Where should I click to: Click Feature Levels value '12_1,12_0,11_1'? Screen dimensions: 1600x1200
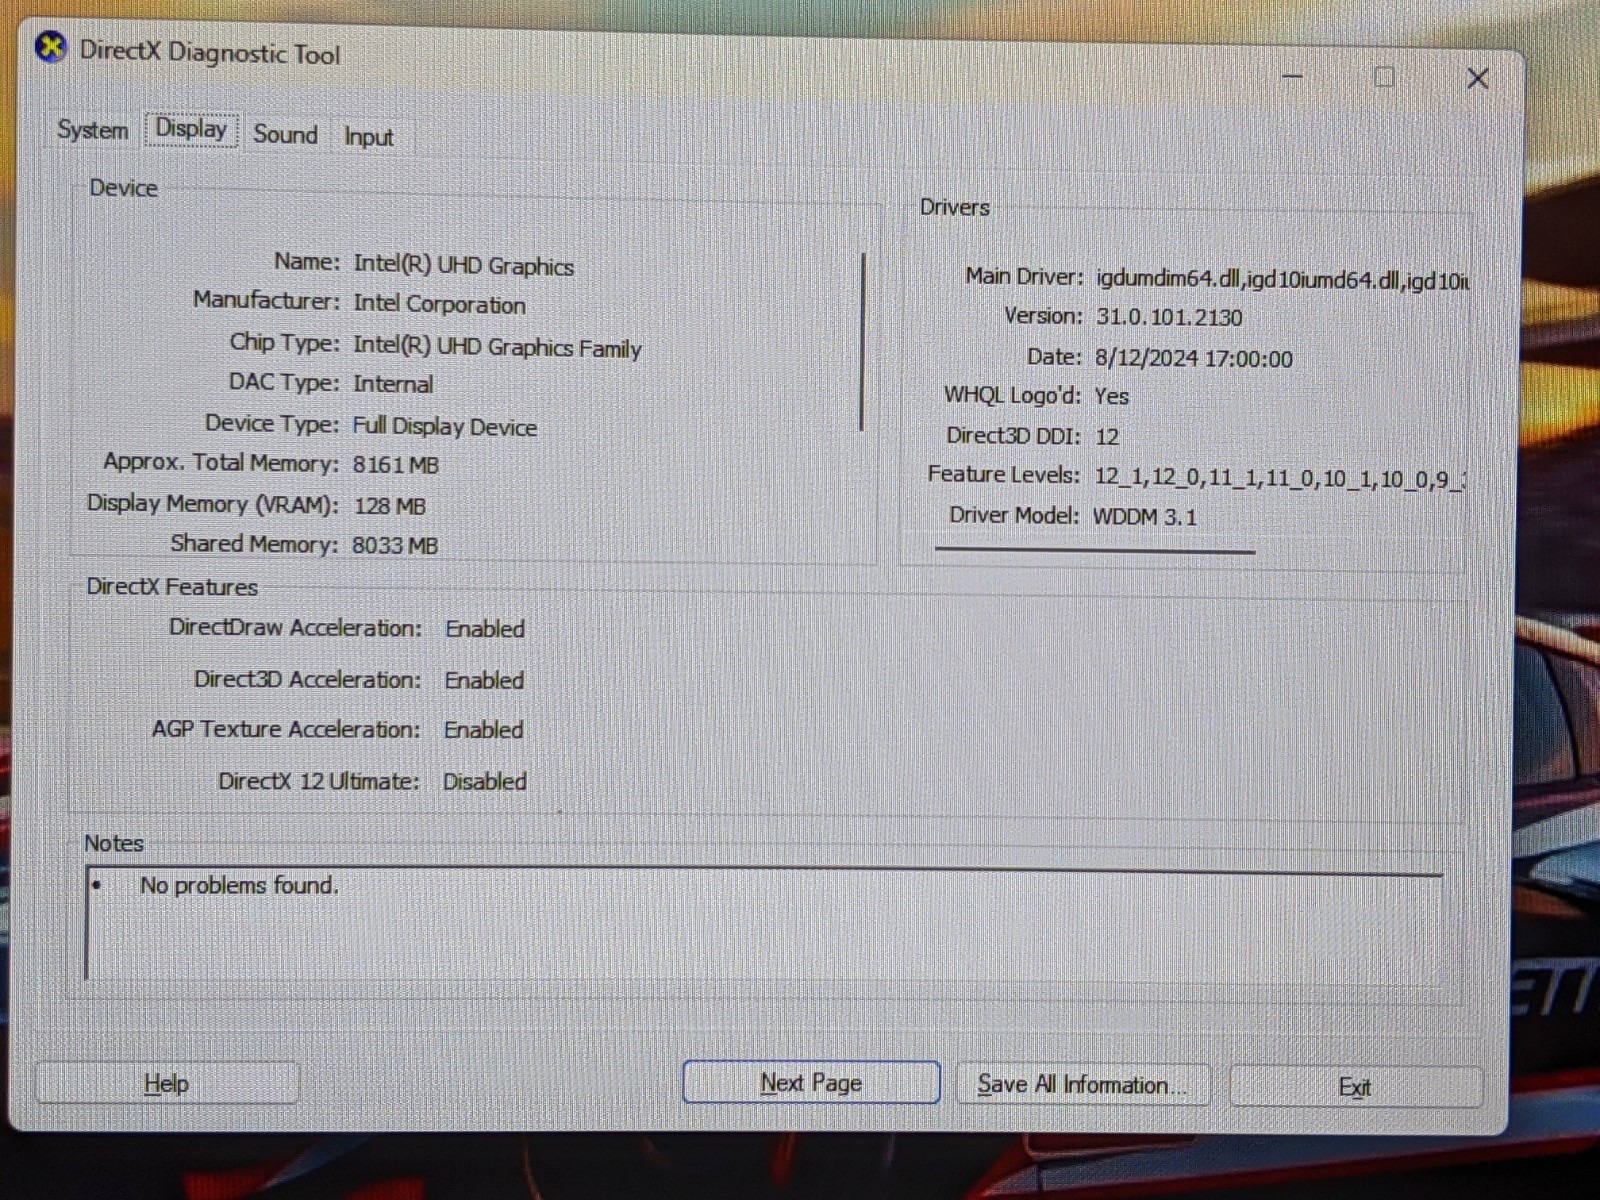tap(1178, 477)
